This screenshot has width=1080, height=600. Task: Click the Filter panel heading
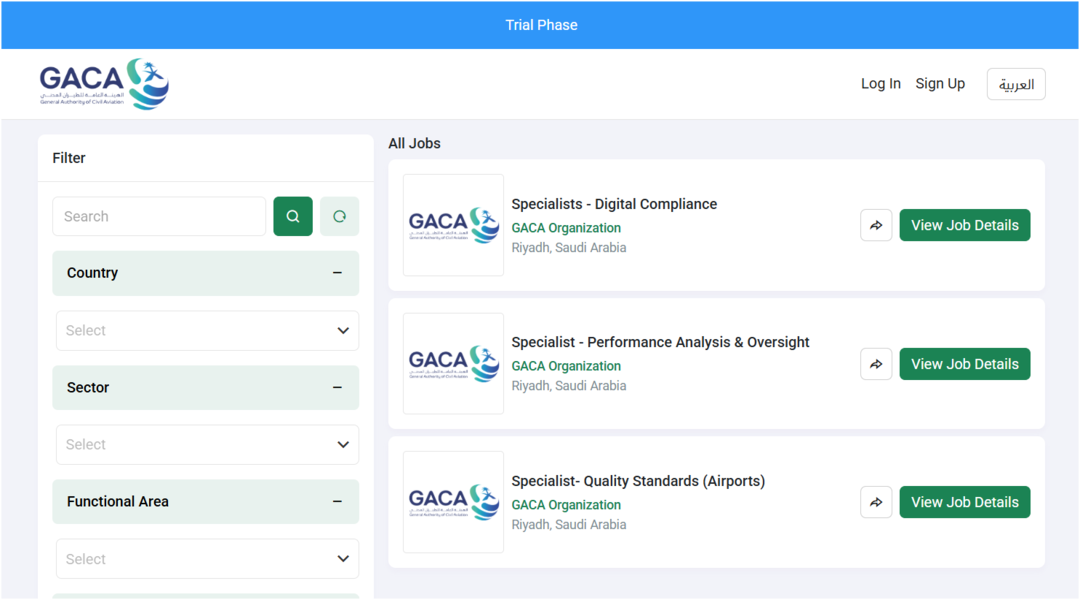point(69,158)
